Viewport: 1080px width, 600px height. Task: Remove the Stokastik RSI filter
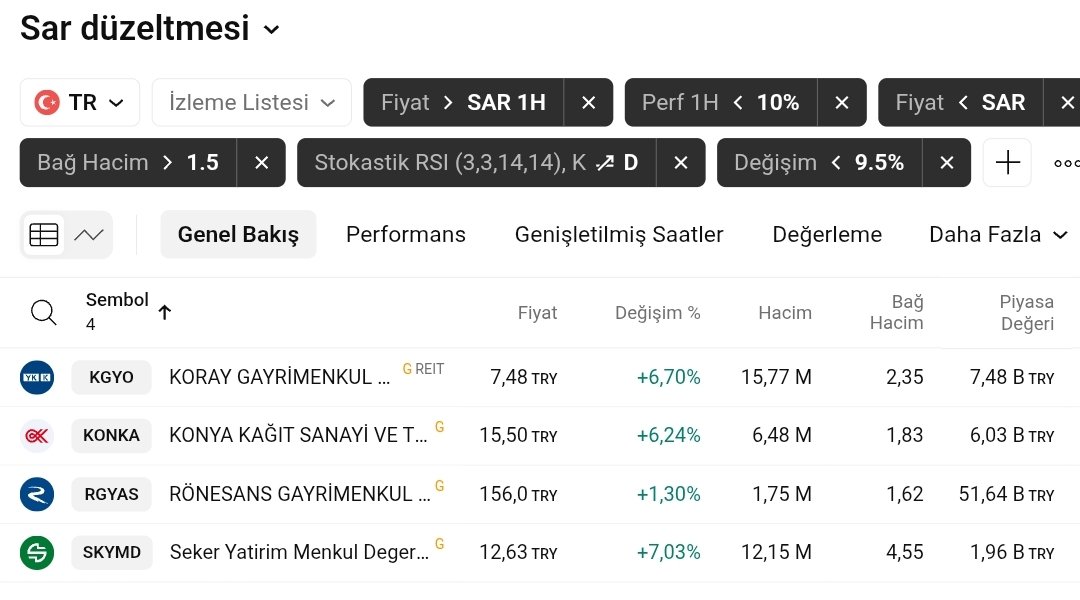(x=680, y=163)
